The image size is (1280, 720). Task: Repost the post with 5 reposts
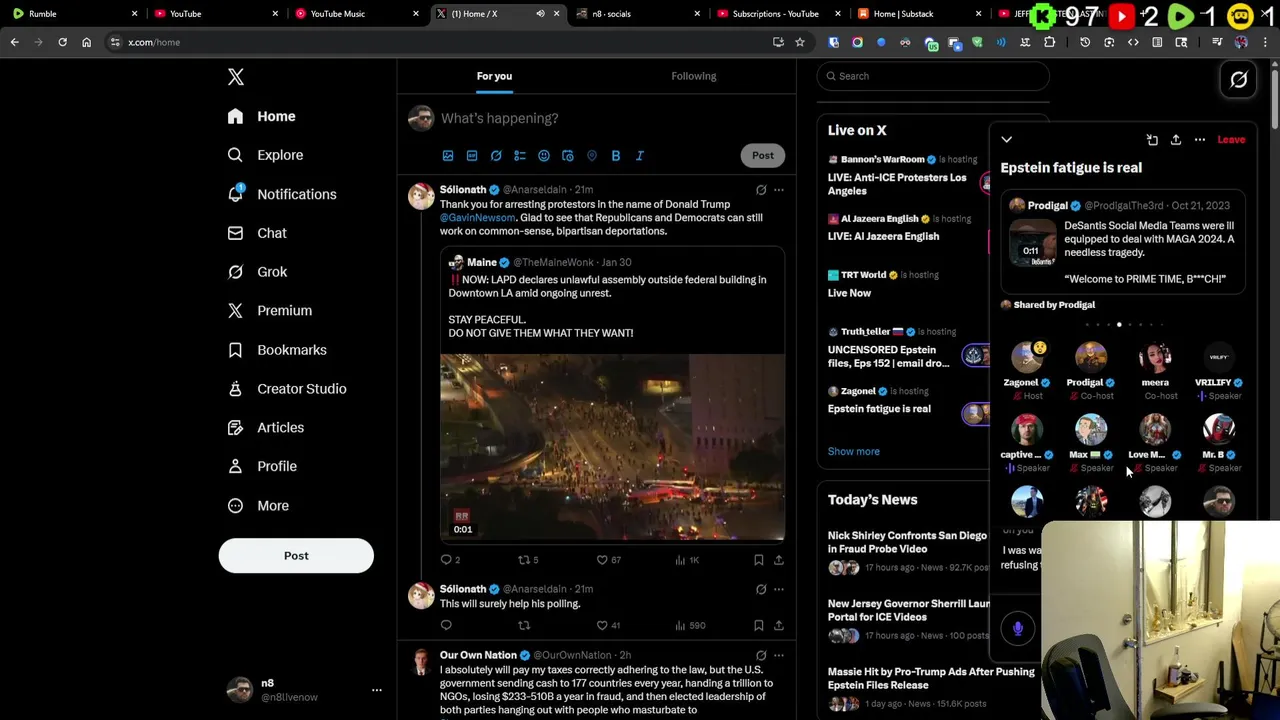(x=528, y=560)
